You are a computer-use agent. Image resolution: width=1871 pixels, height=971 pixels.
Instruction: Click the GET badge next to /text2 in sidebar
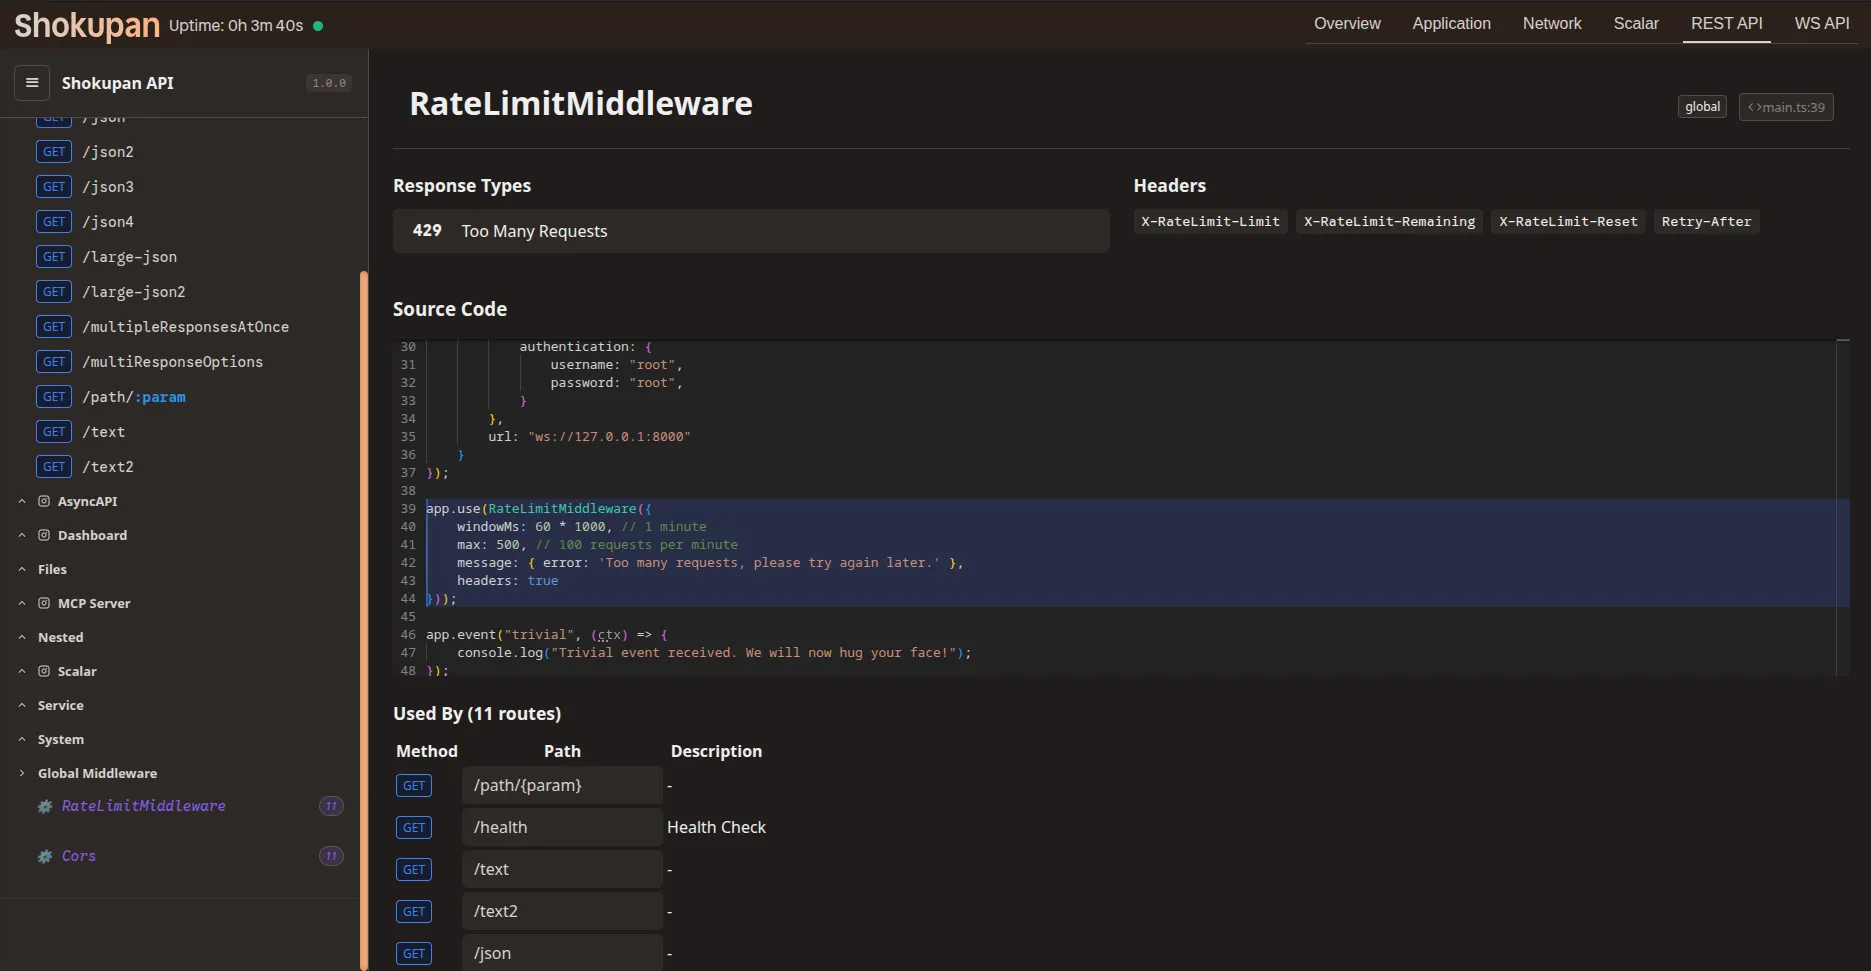click(54, 466)
